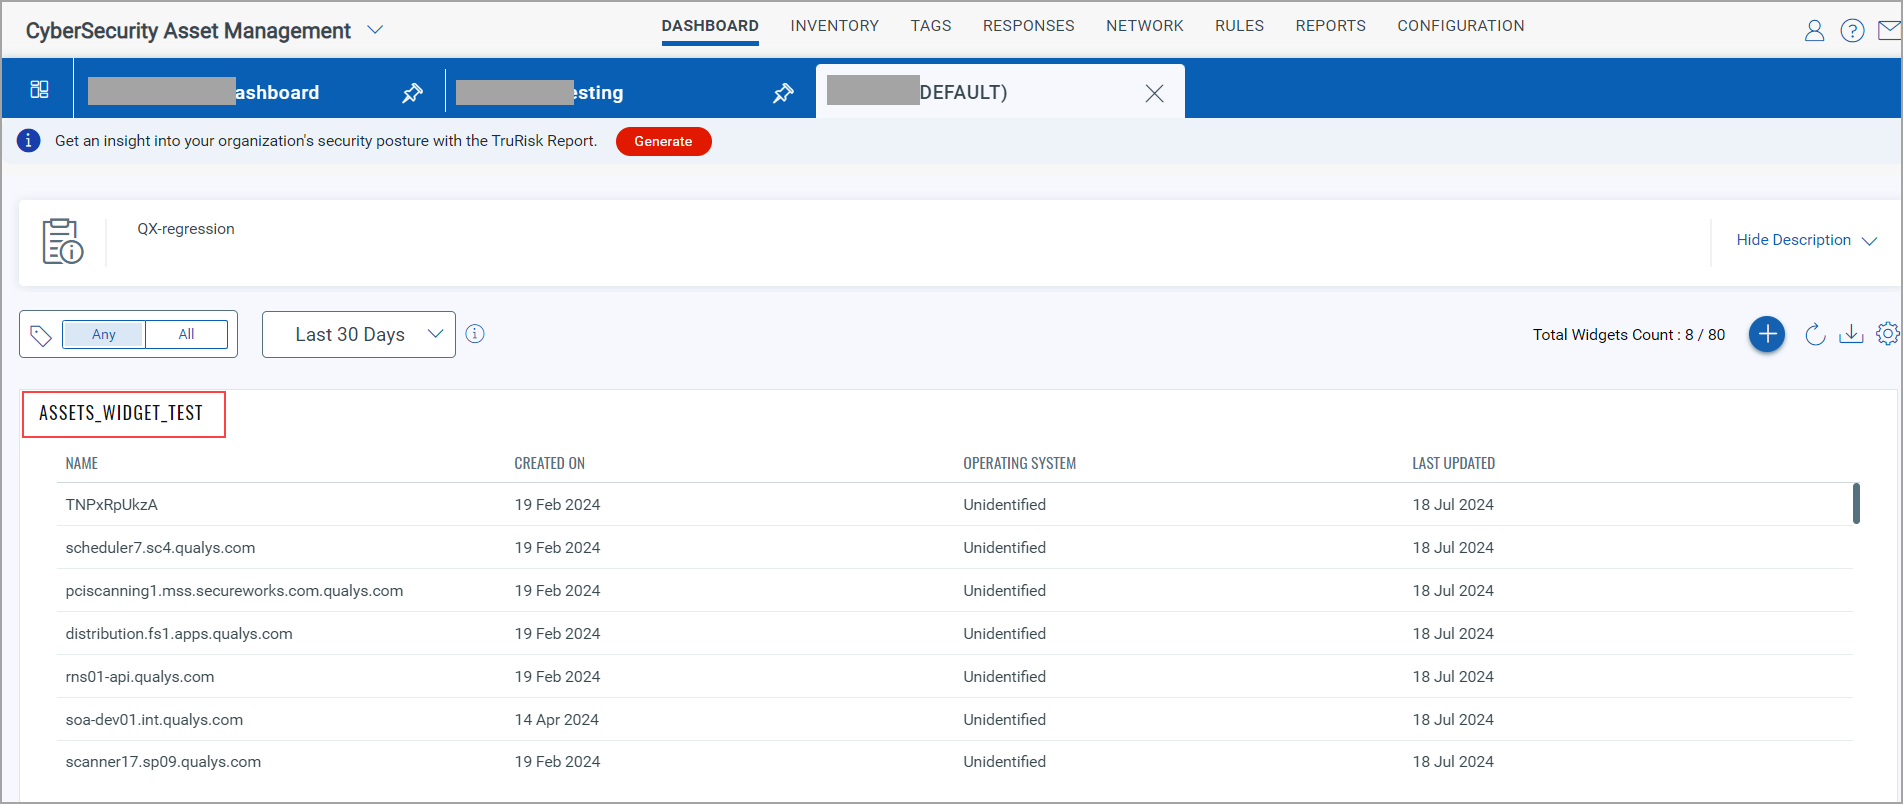The height and width of the screenshot is (804, 1903).
Task: Click the OPERATING SYSTEM column header
Action: coord(1019,463)
